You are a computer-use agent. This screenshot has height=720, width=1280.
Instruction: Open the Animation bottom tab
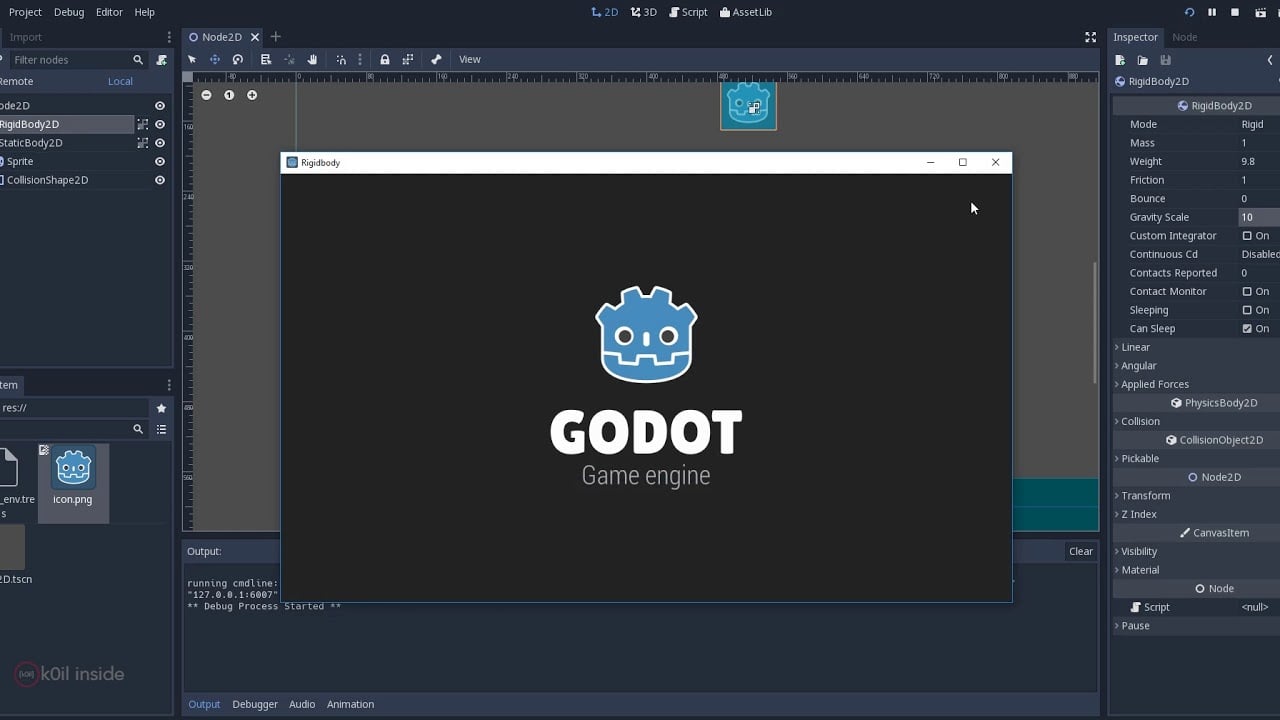pyautogui.click(x=351, y=704)
